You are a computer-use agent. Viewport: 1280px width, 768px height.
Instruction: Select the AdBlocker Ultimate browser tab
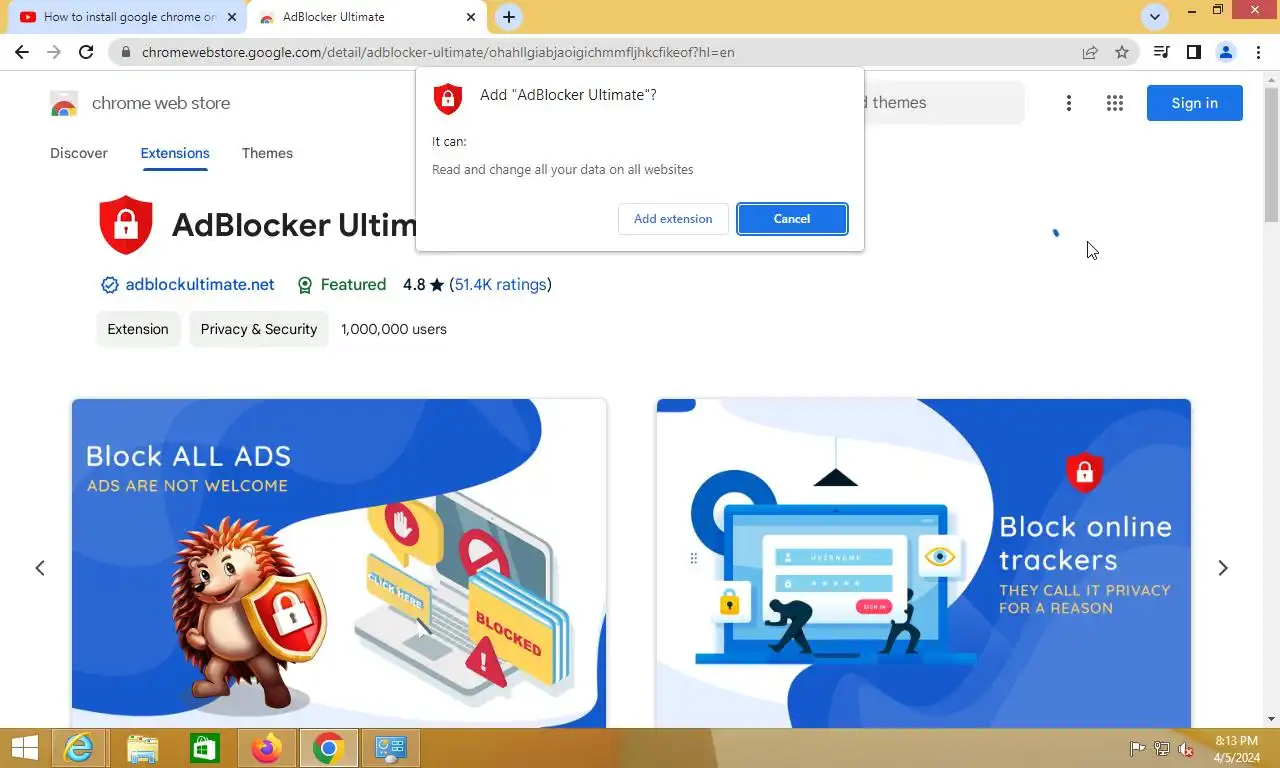pos(368,17)
